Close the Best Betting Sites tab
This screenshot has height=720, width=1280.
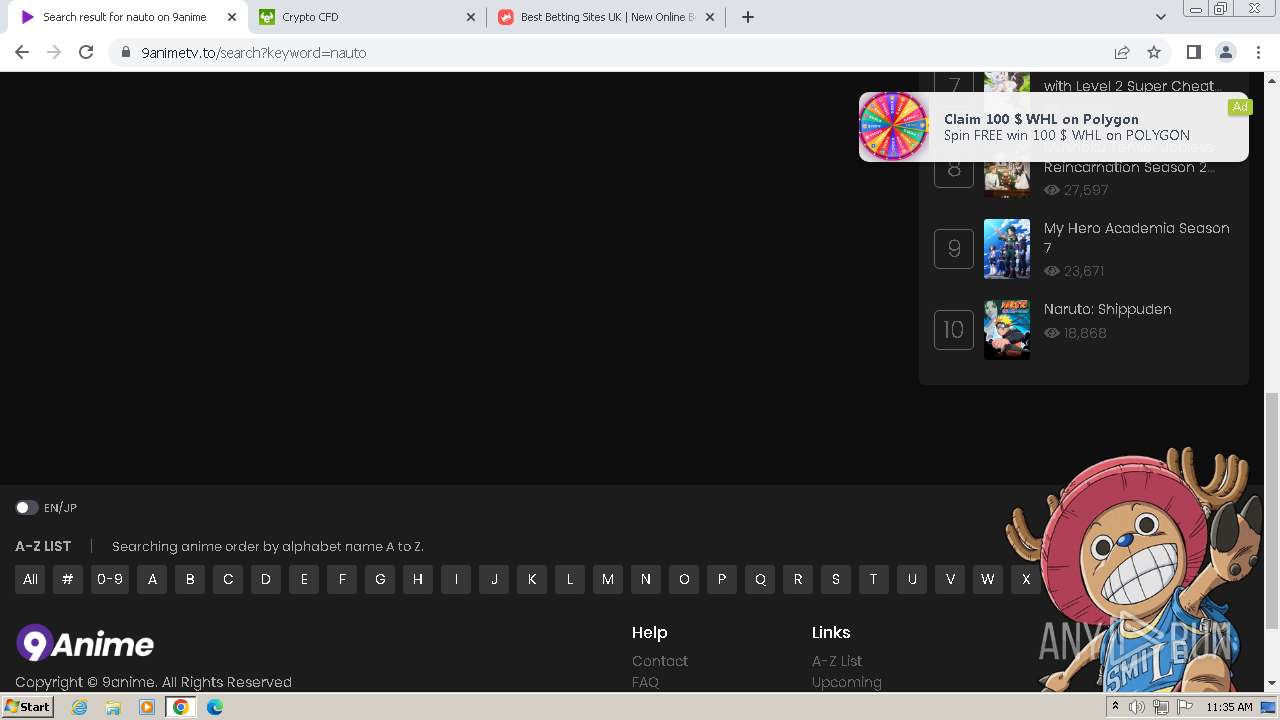pyautogui.click(x=710, y=17)
